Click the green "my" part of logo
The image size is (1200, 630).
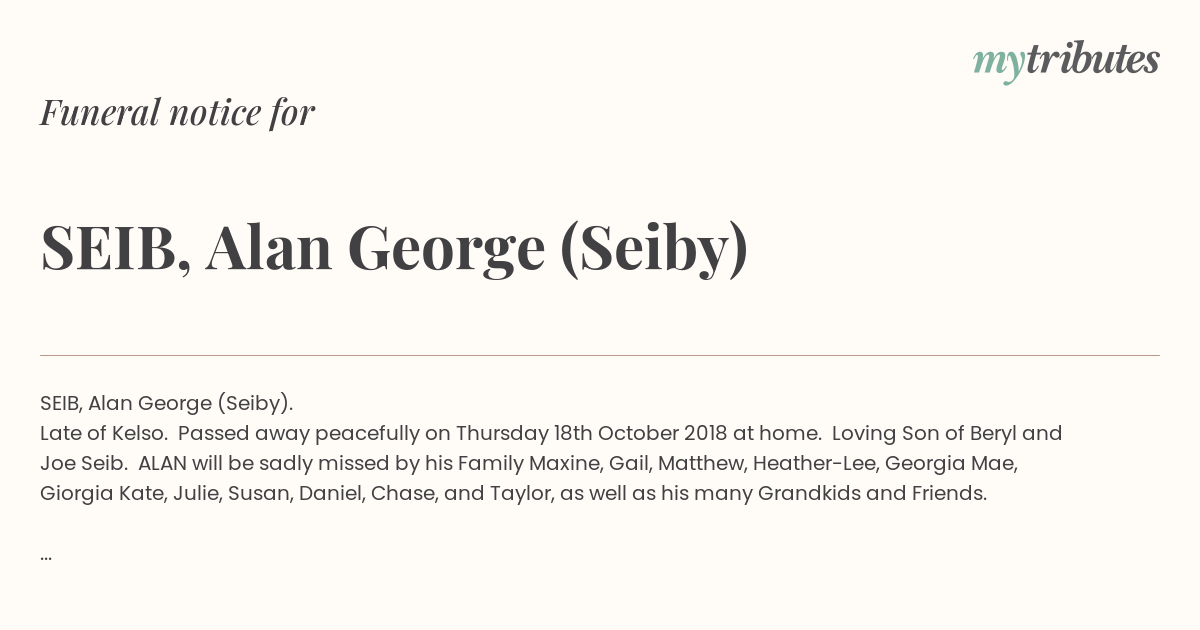[x=999, y=64]
